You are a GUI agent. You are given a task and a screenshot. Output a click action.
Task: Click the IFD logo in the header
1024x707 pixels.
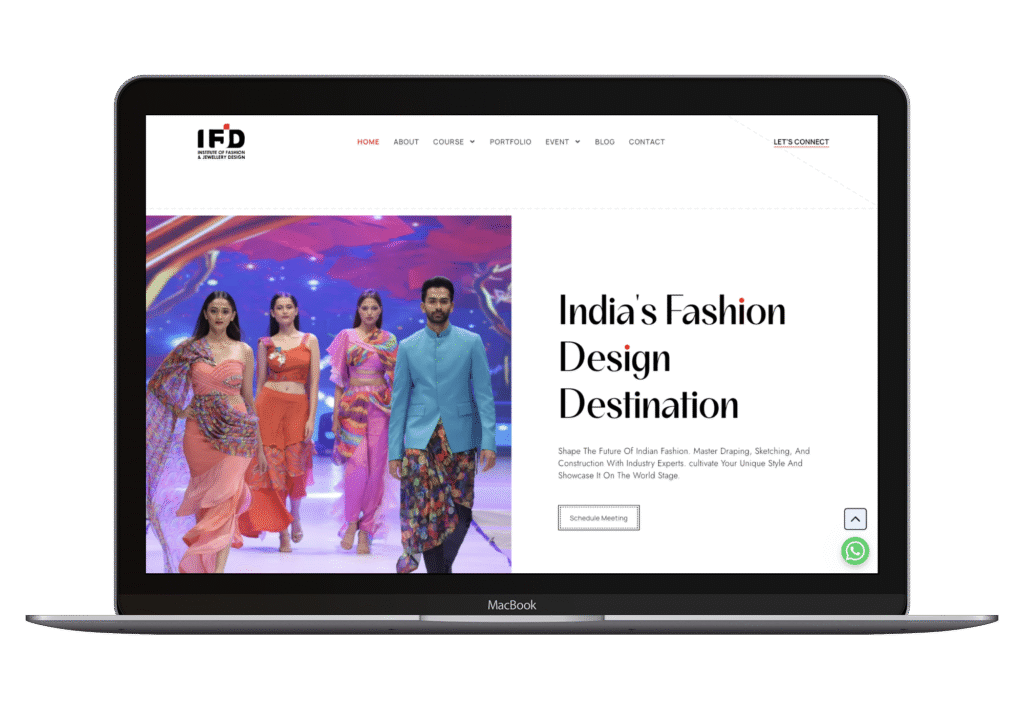[x=221, y=142]
